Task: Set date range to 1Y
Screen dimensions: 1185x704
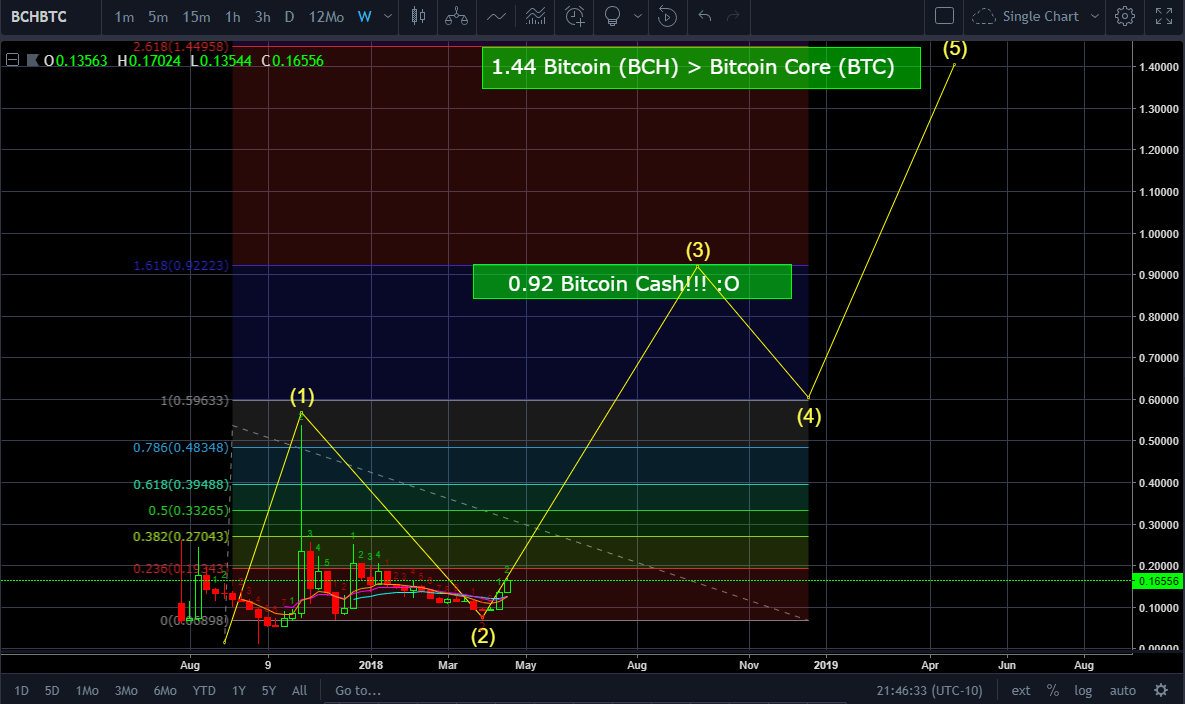Action: (x=239, y=690)
